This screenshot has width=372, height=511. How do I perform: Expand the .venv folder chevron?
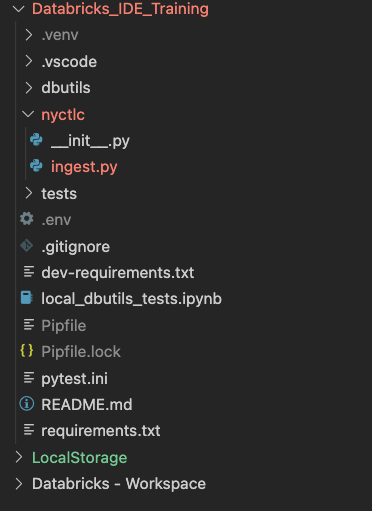(29, 35)
